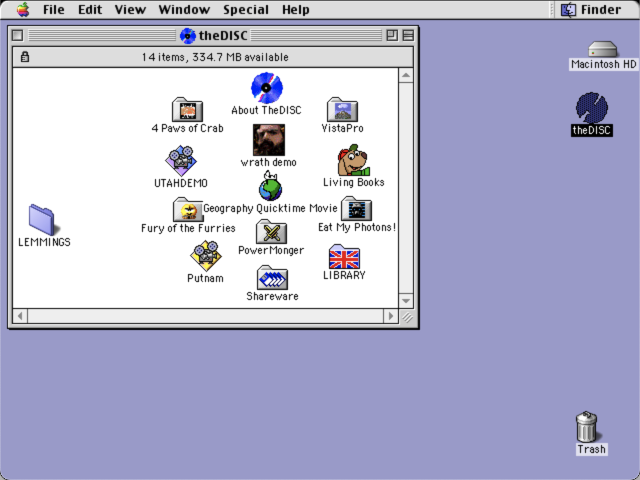The width and height of the screenshot is (640, 480).
Task: Click 'theDISC' title bar text
Action: [x=223, y=36]
